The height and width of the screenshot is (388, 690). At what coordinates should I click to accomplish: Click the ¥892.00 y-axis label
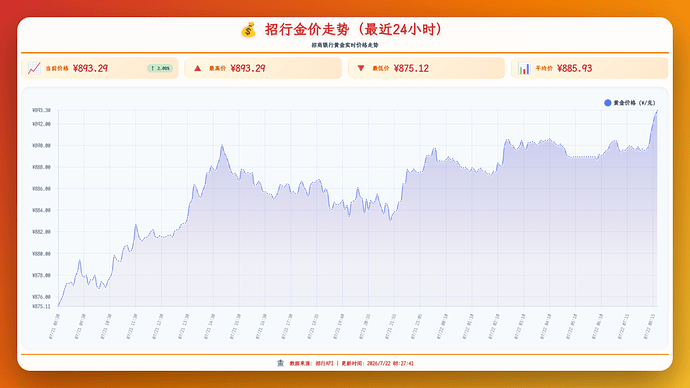[41, 124]
